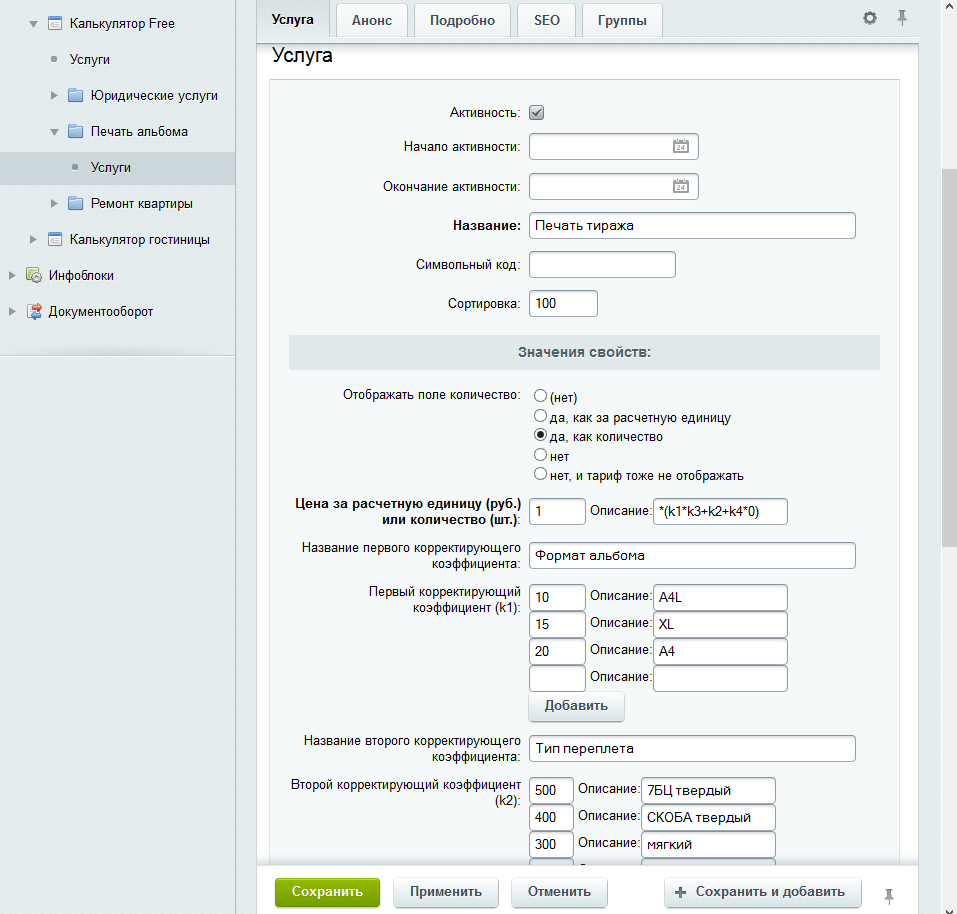
Task: Switch to the Услуга tab
Action: tap(292, 20)
